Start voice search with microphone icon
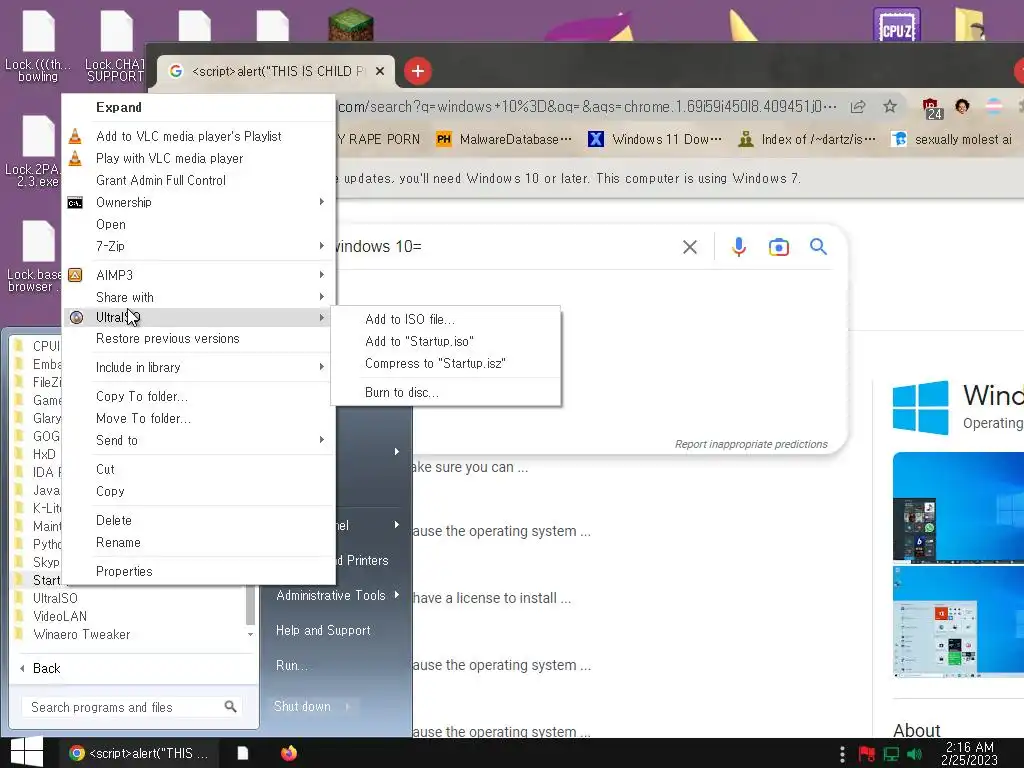The height and width of the screenshot is (768, 1024). click(x=739, y=247)
